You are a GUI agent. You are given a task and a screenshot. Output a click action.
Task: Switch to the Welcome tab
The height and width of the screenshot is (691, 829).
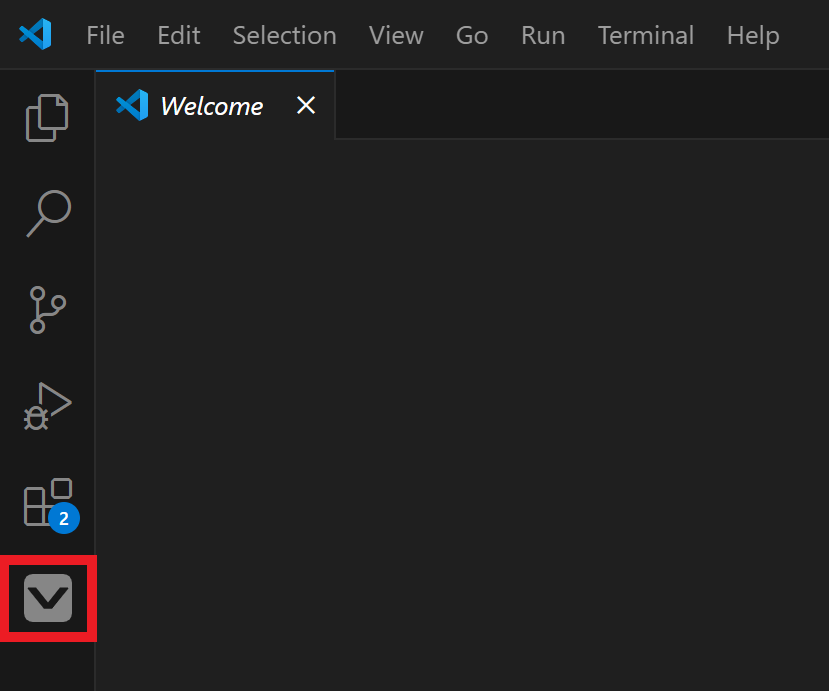pyautogui.click(x=211, y=105)
